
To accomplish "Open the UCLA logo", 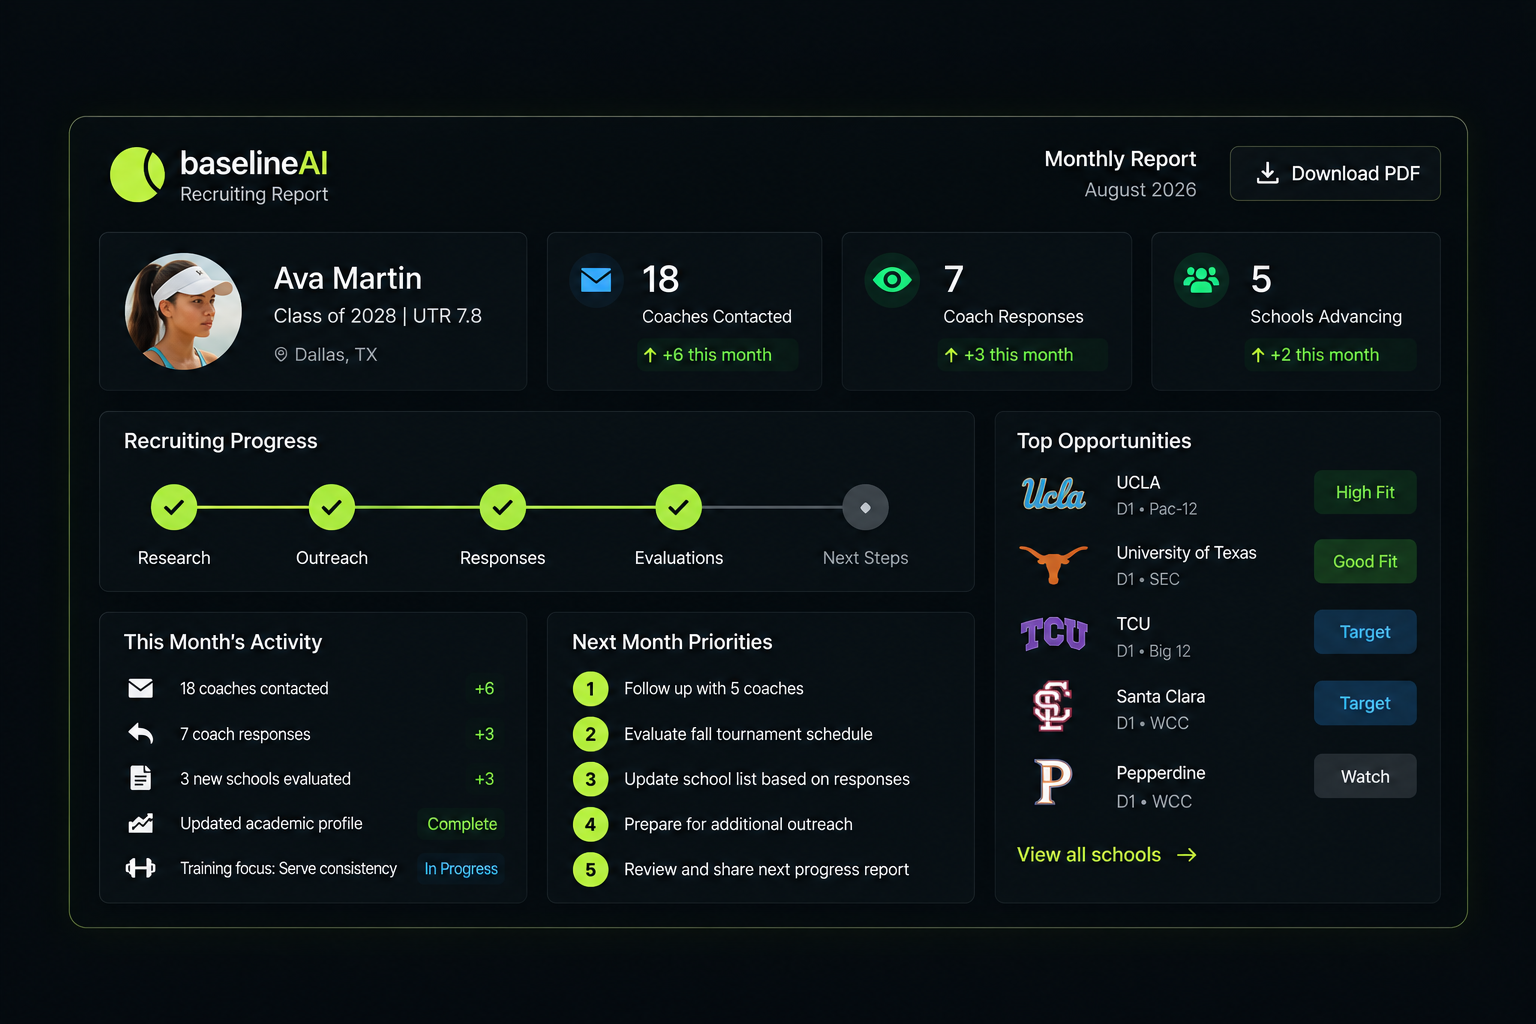I will click(1053, 493).
